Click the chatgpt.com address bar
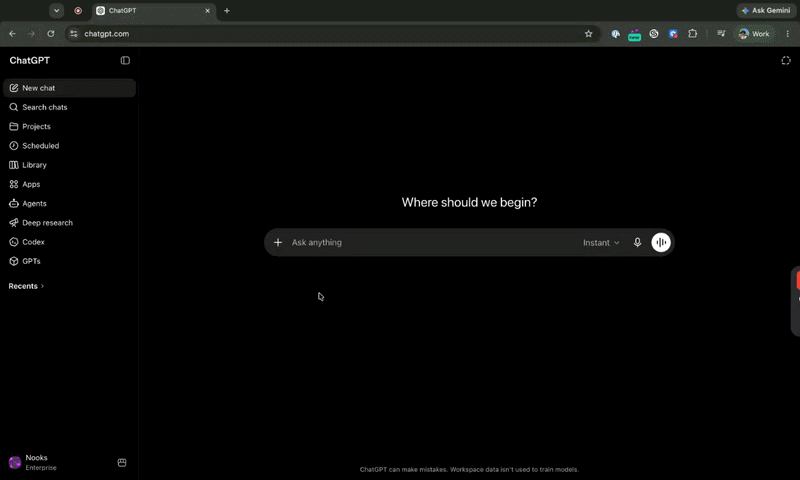This screenshot has height=480, width=800. coord(332,34)
